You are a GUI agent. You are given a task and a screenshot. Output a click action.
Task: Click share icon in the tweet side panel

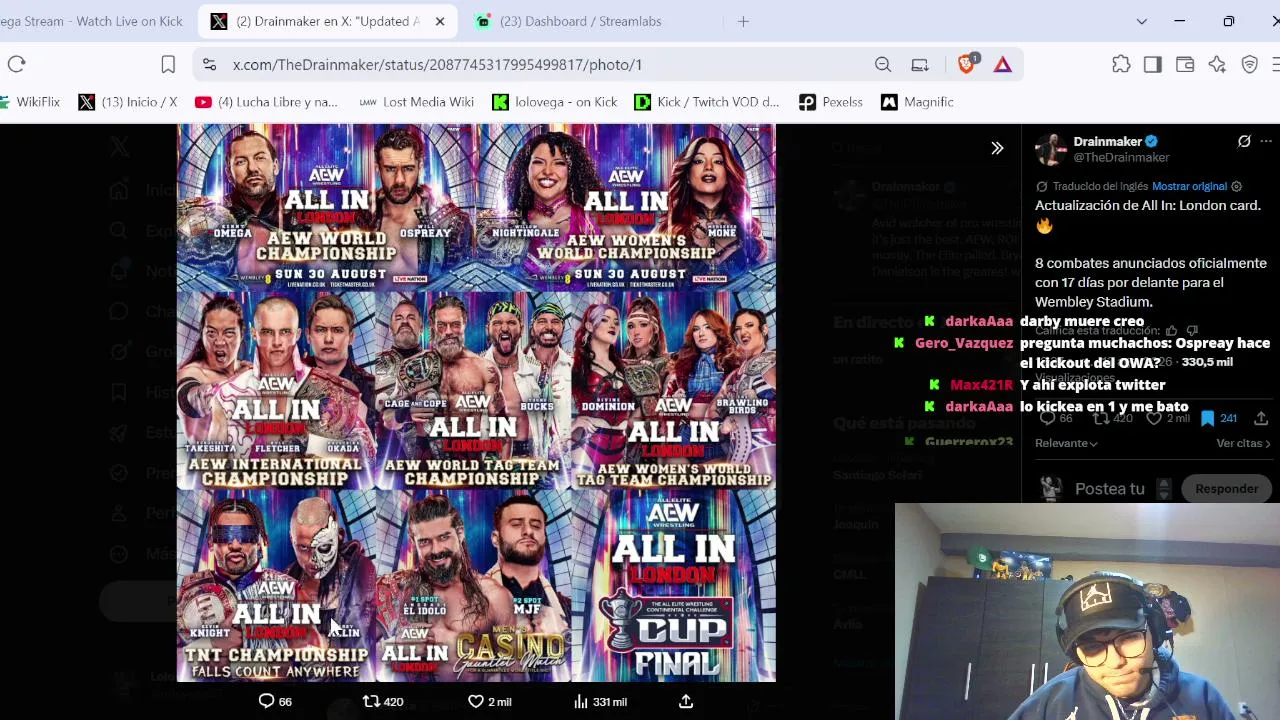[1261, 419]
